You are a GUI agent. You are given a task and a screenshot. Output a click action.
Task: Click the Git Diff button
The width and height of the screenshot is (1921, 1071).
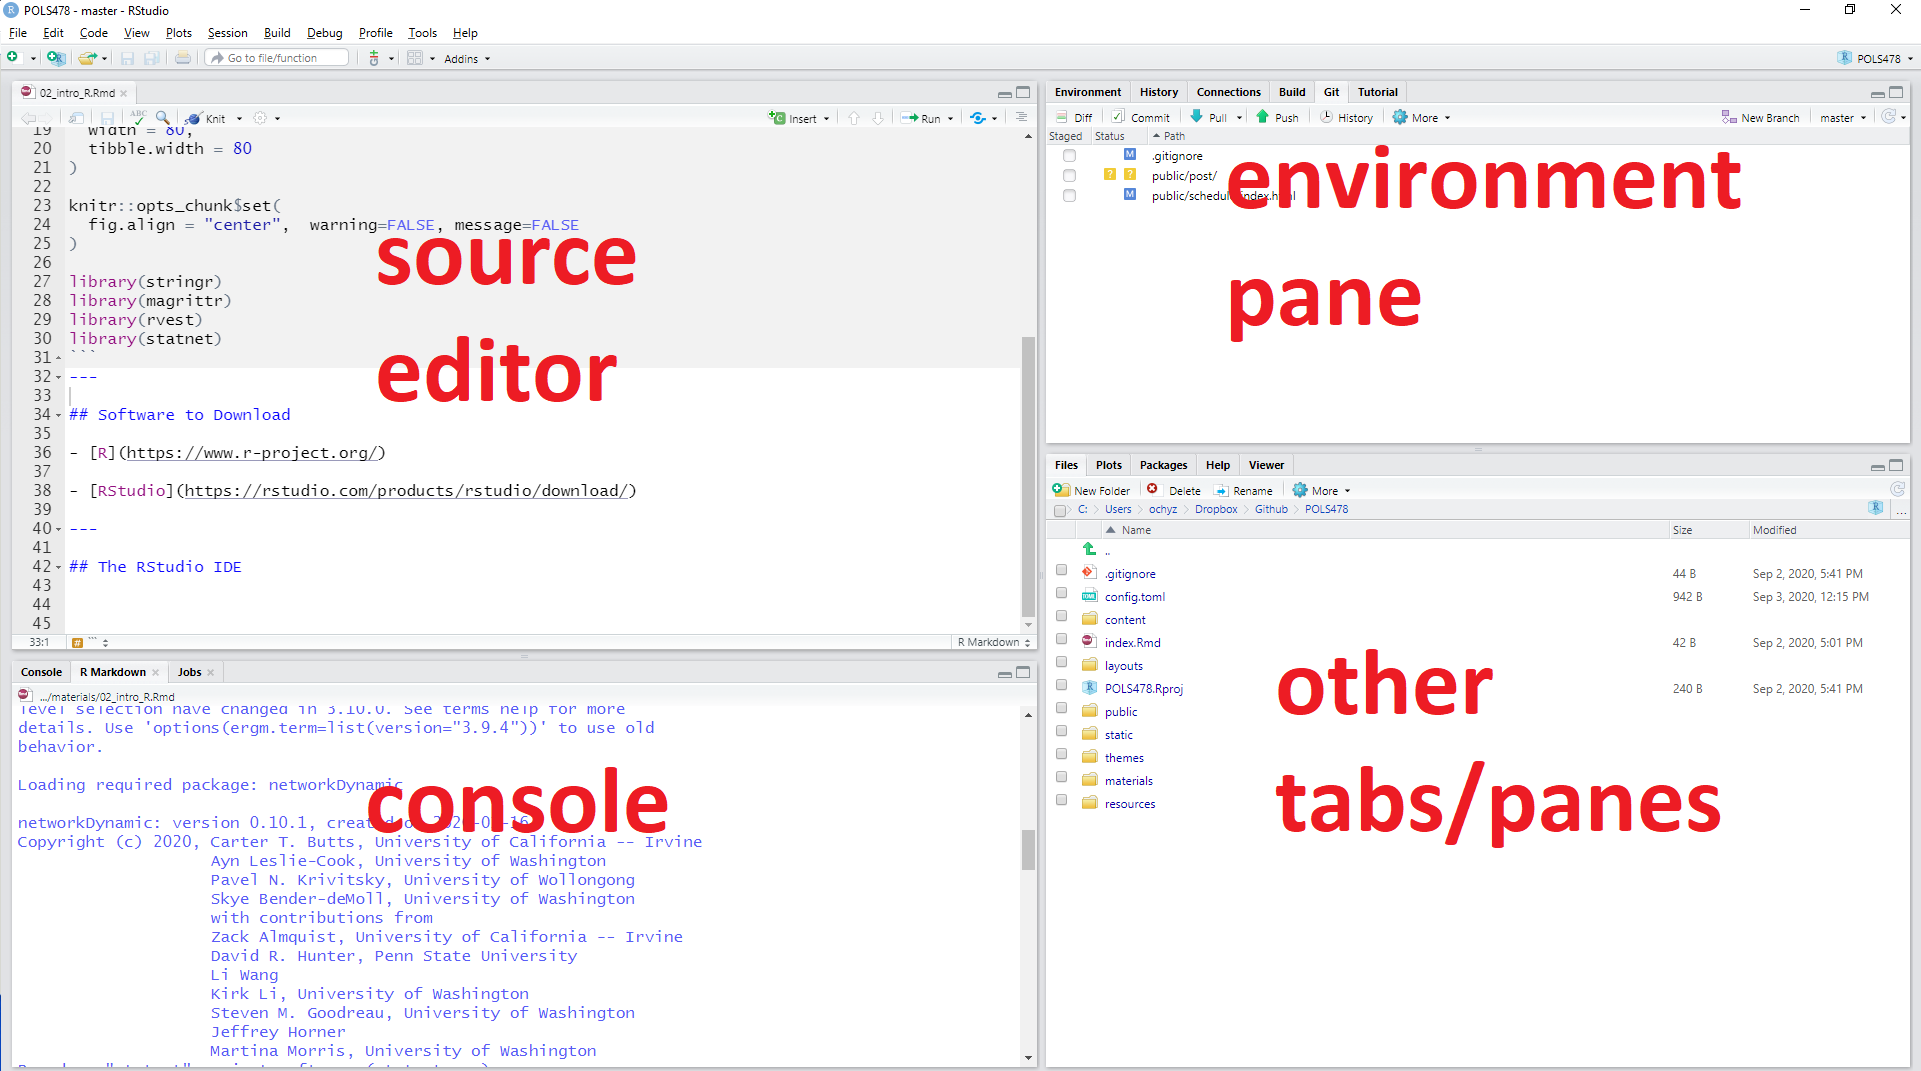pyautogui.click(x=1074, y=117)
